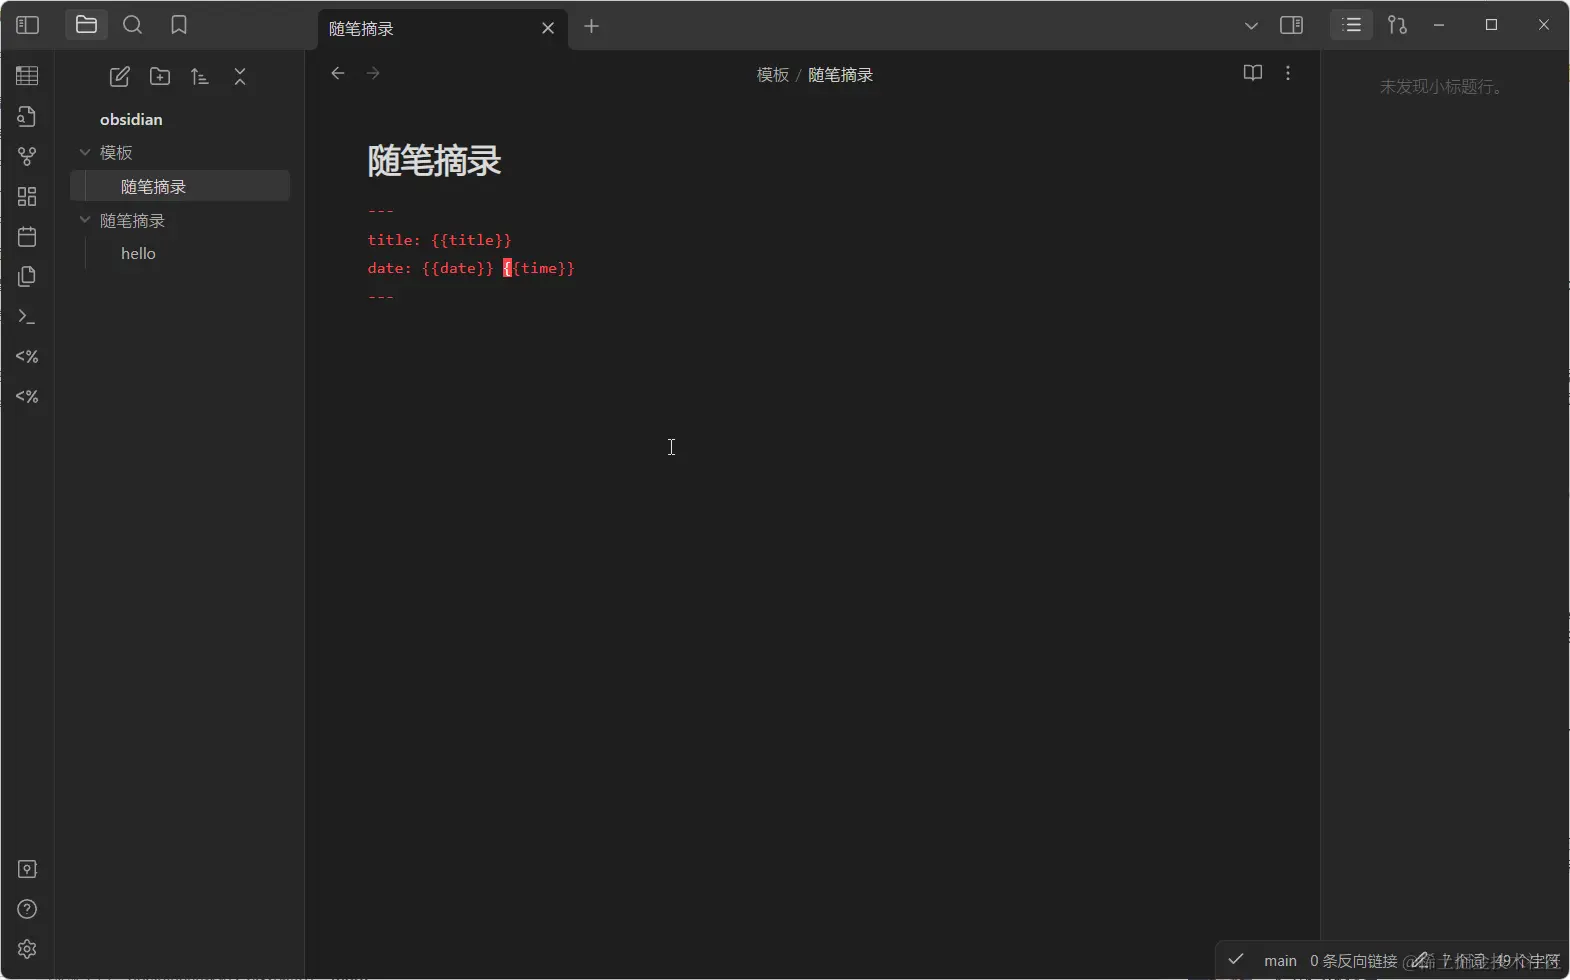Switch to reading view book icon

[1253, 73]
